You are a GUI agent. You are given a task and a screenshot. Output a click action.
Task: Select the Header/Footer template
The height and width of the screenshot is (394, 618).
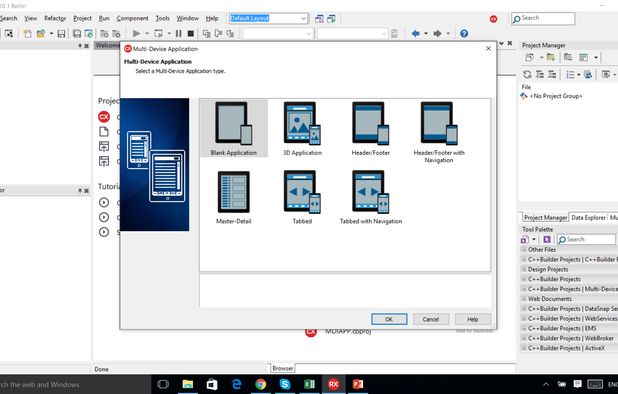coord(370,128)
